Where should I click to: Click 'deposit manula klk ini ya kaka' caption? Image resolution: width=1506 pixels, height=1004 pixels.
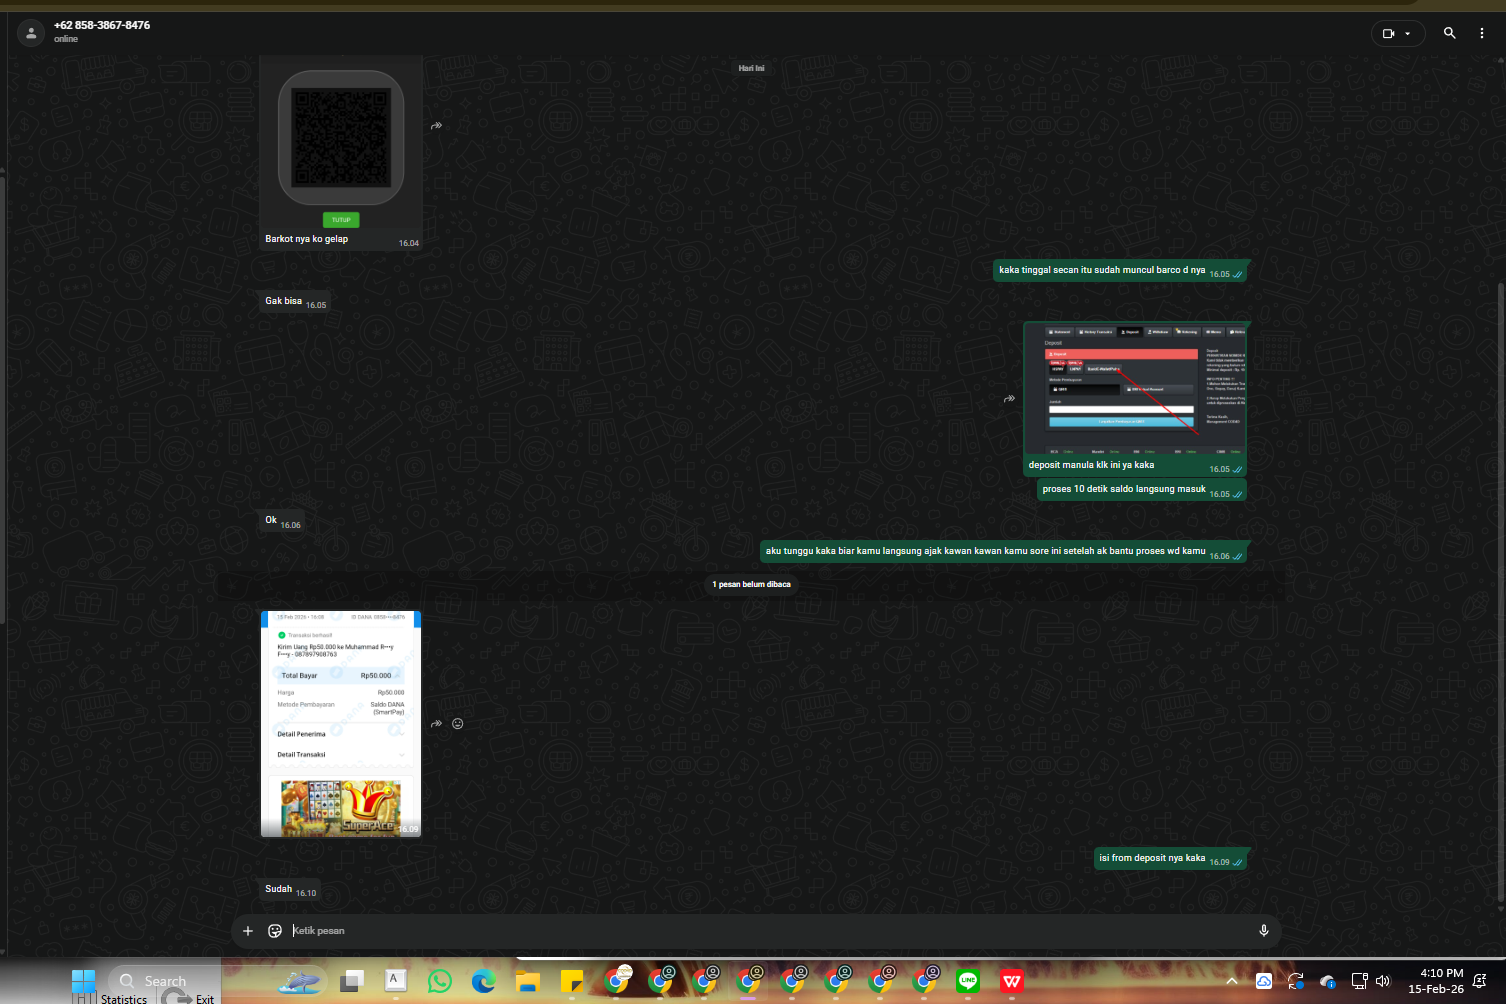[x=1091, y=465]
